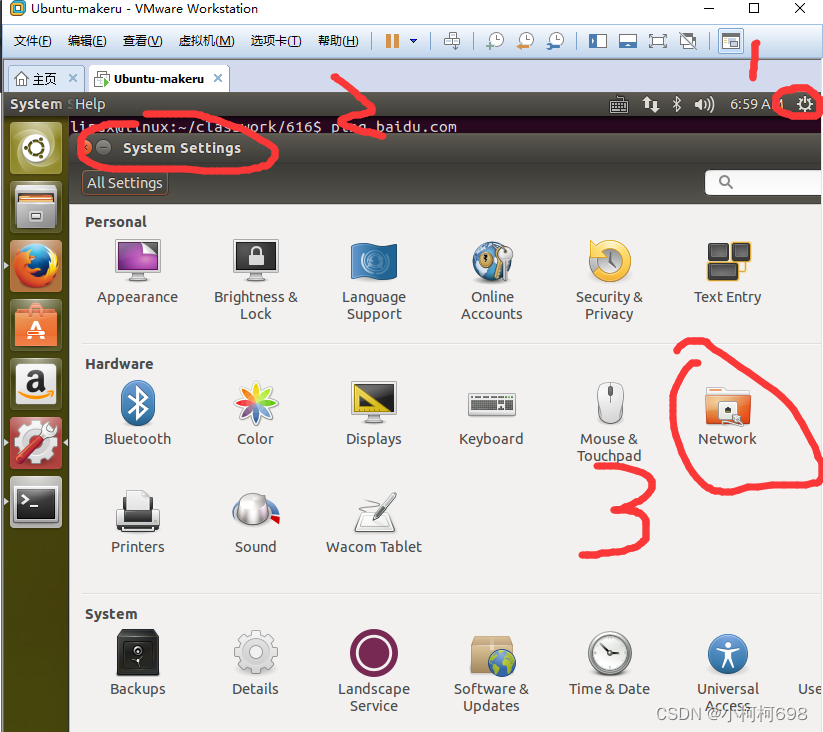823x732 pixels.
Task: Open Color settings
Action: click(x=256, y=413)
